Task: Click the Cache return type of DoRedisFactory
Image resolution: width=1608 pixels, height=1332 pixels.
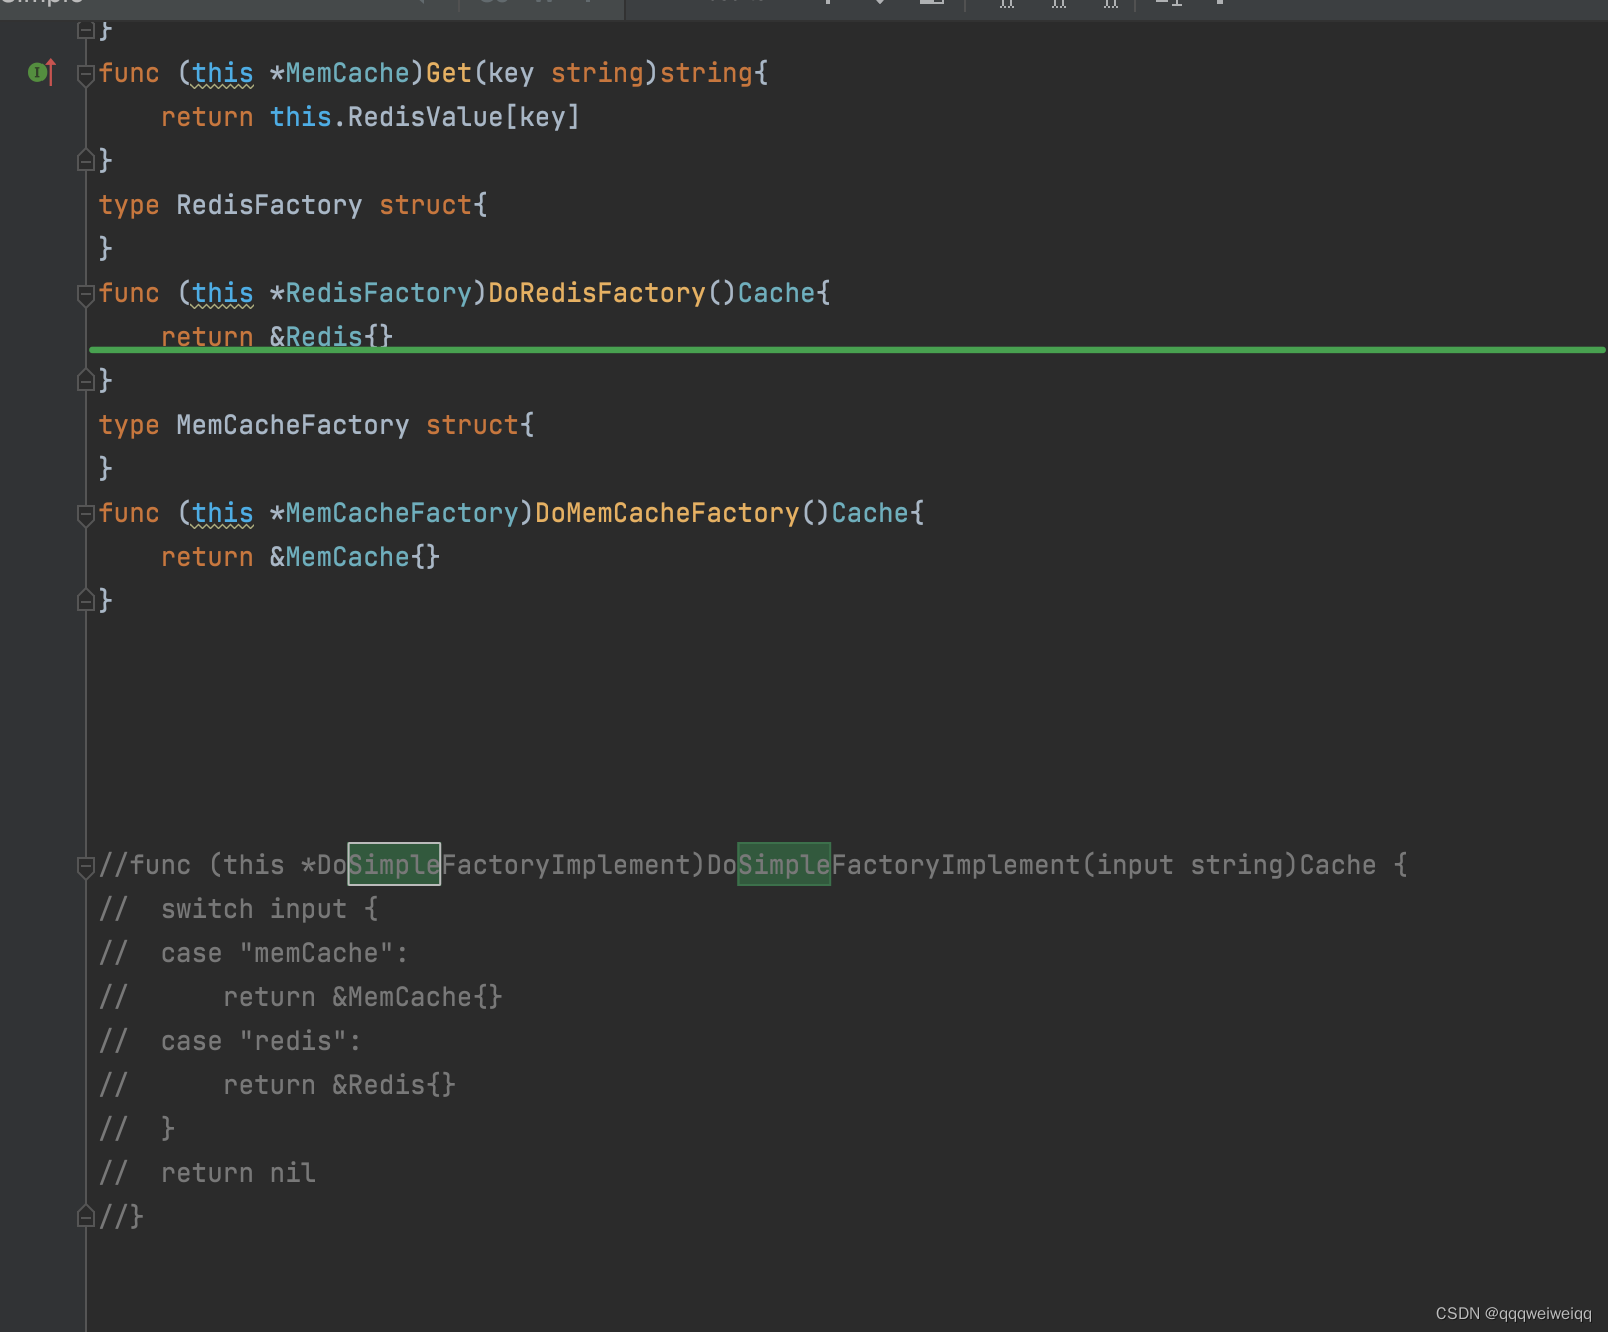Action: (x=776, y=293)
